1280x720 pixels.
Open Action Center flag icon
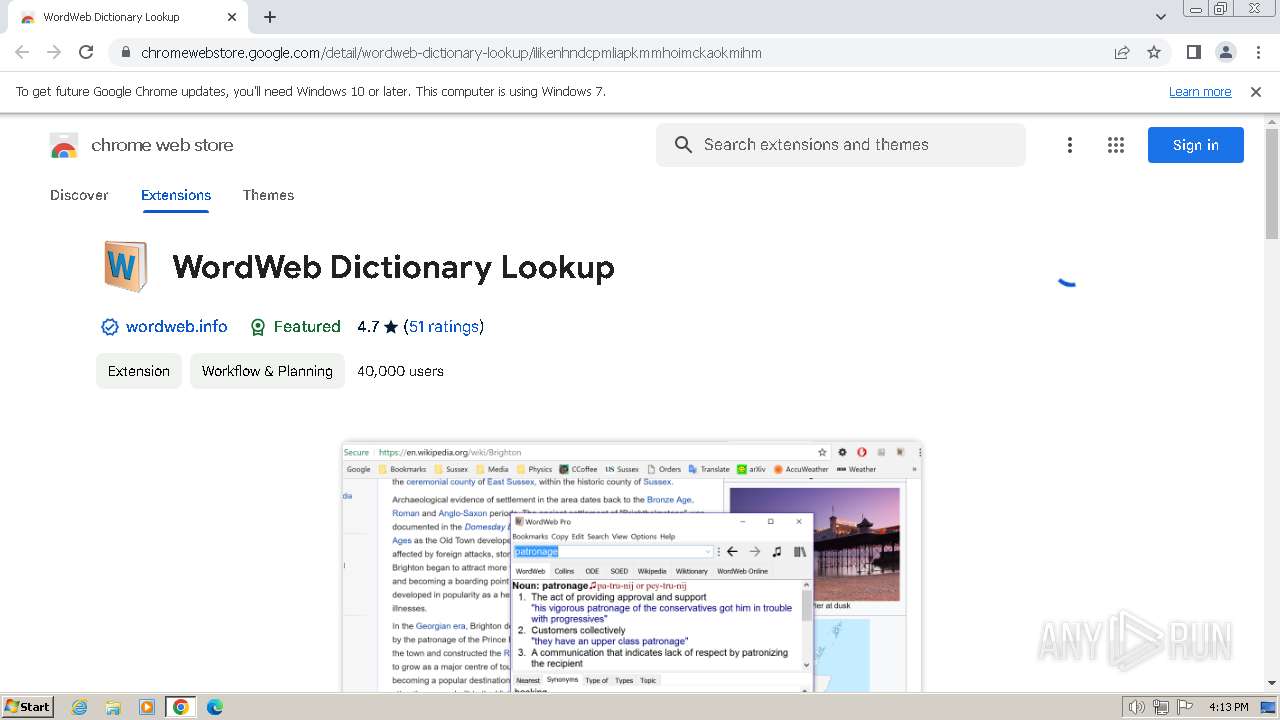1183,707
